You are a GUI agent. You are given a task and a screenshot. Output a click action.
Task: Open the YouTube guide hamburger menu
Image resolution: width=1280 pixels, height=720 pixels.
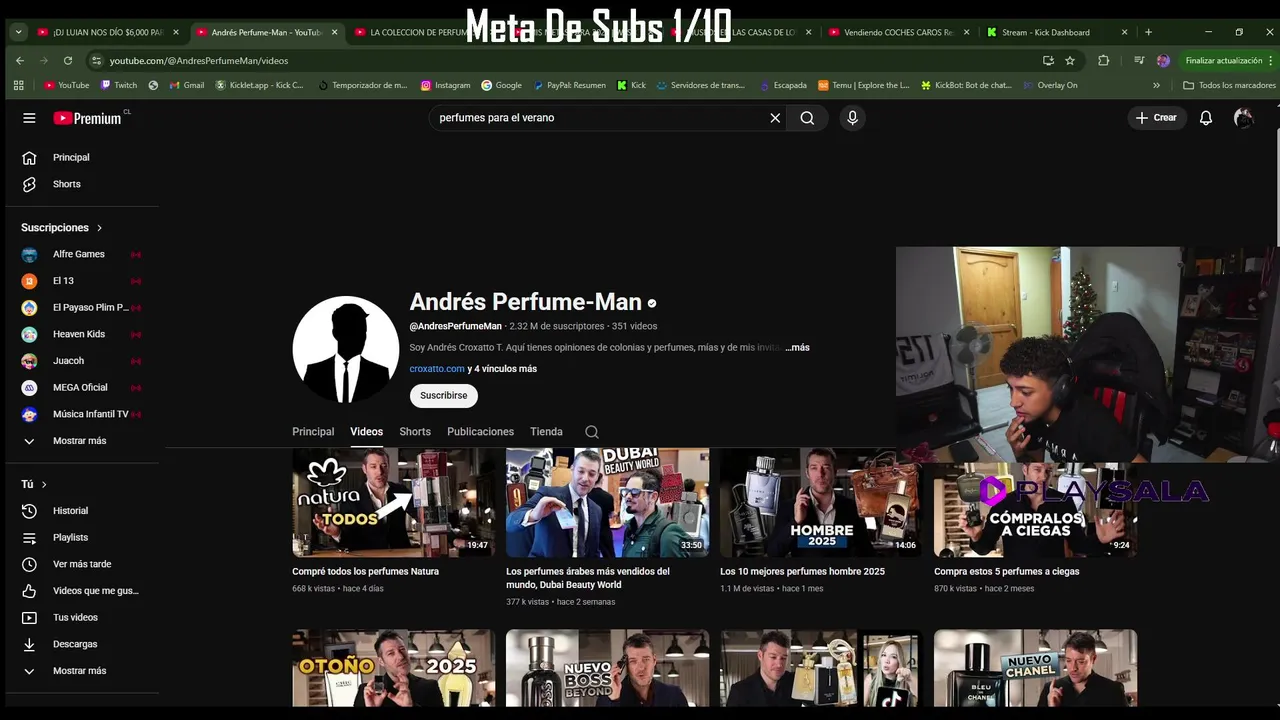coord(29,118)
